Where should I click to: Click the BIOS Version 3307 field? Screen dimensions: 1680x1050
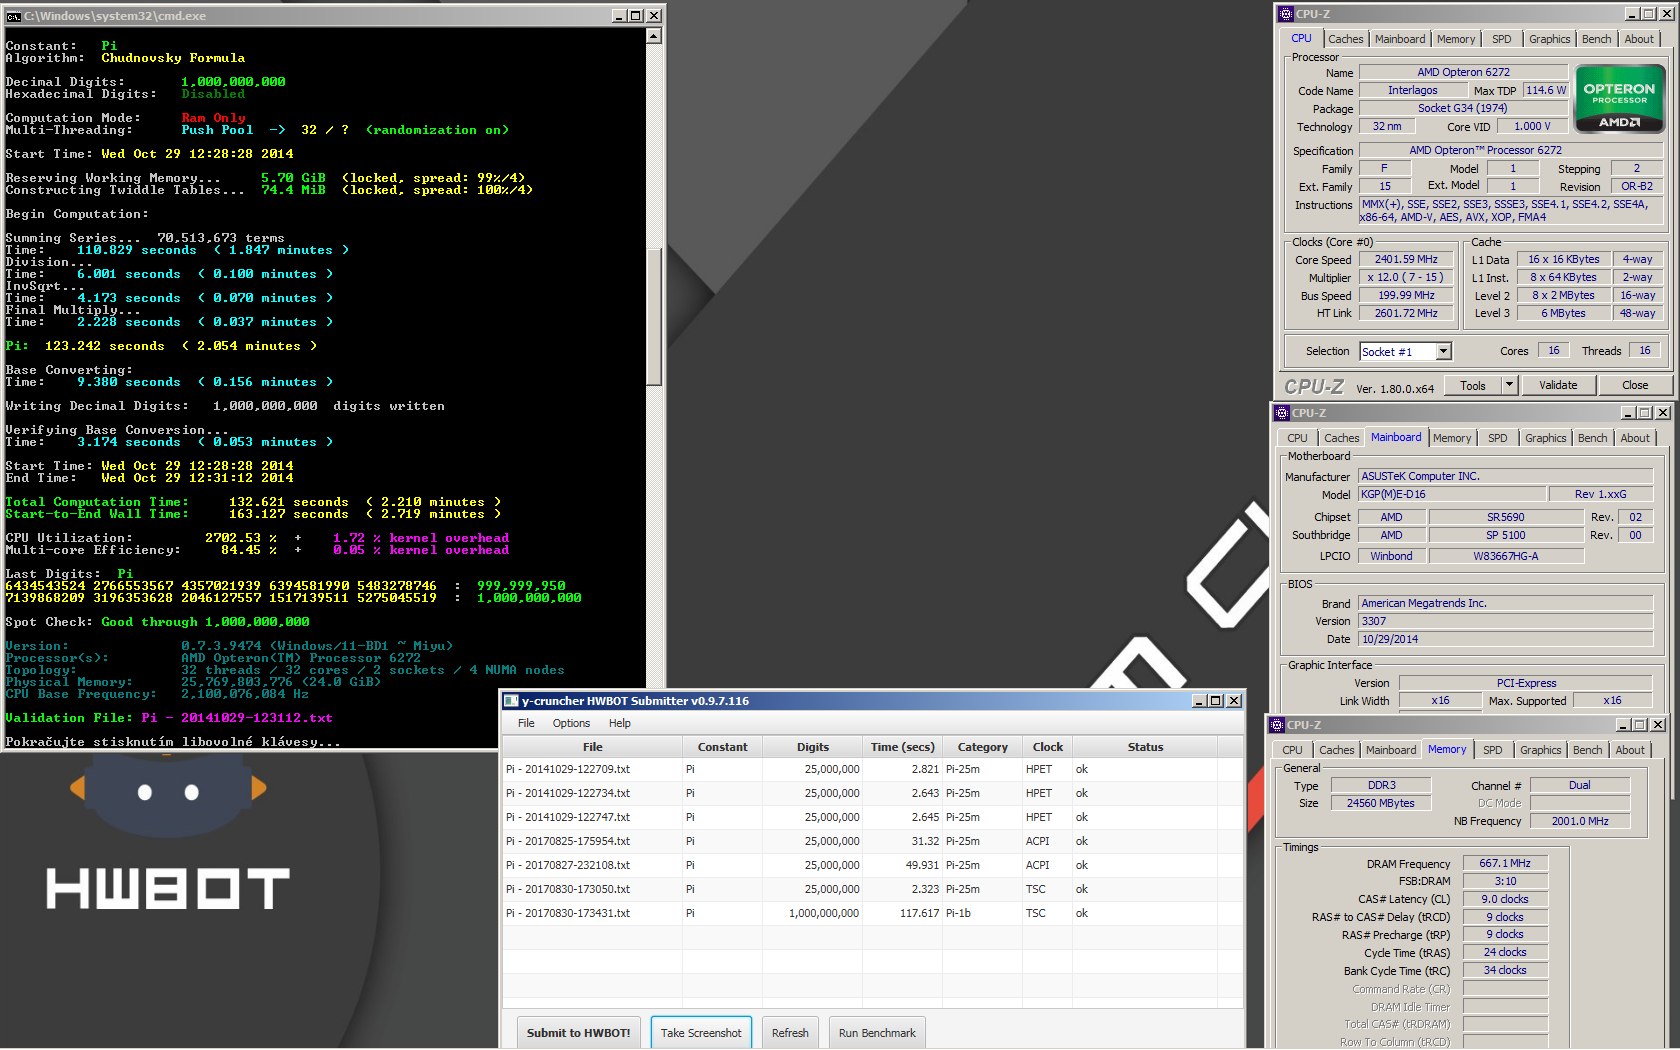coord(1505,621)
